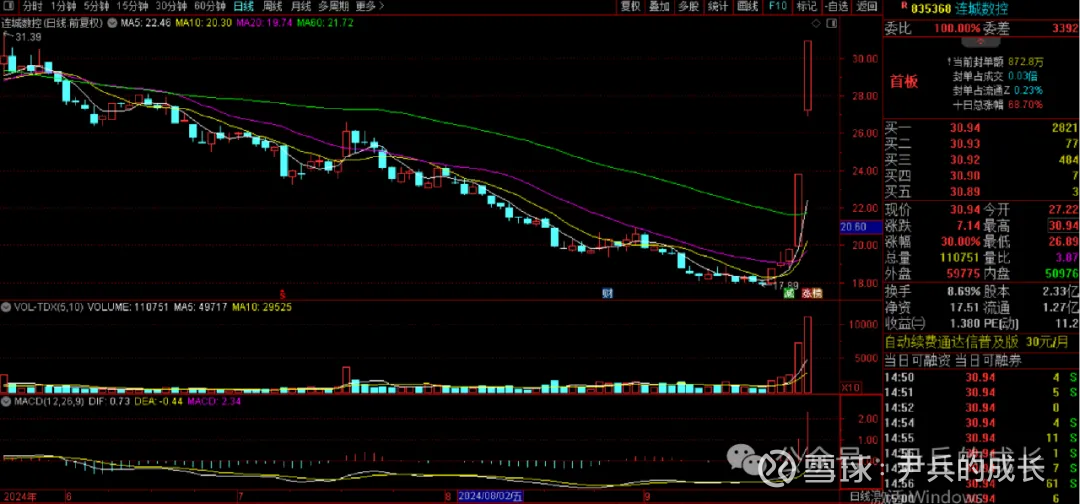The height and width of the screenshot is (504, 1080).
Task: Click the green 减 tag on chart
Action: [x=789, y=293]
